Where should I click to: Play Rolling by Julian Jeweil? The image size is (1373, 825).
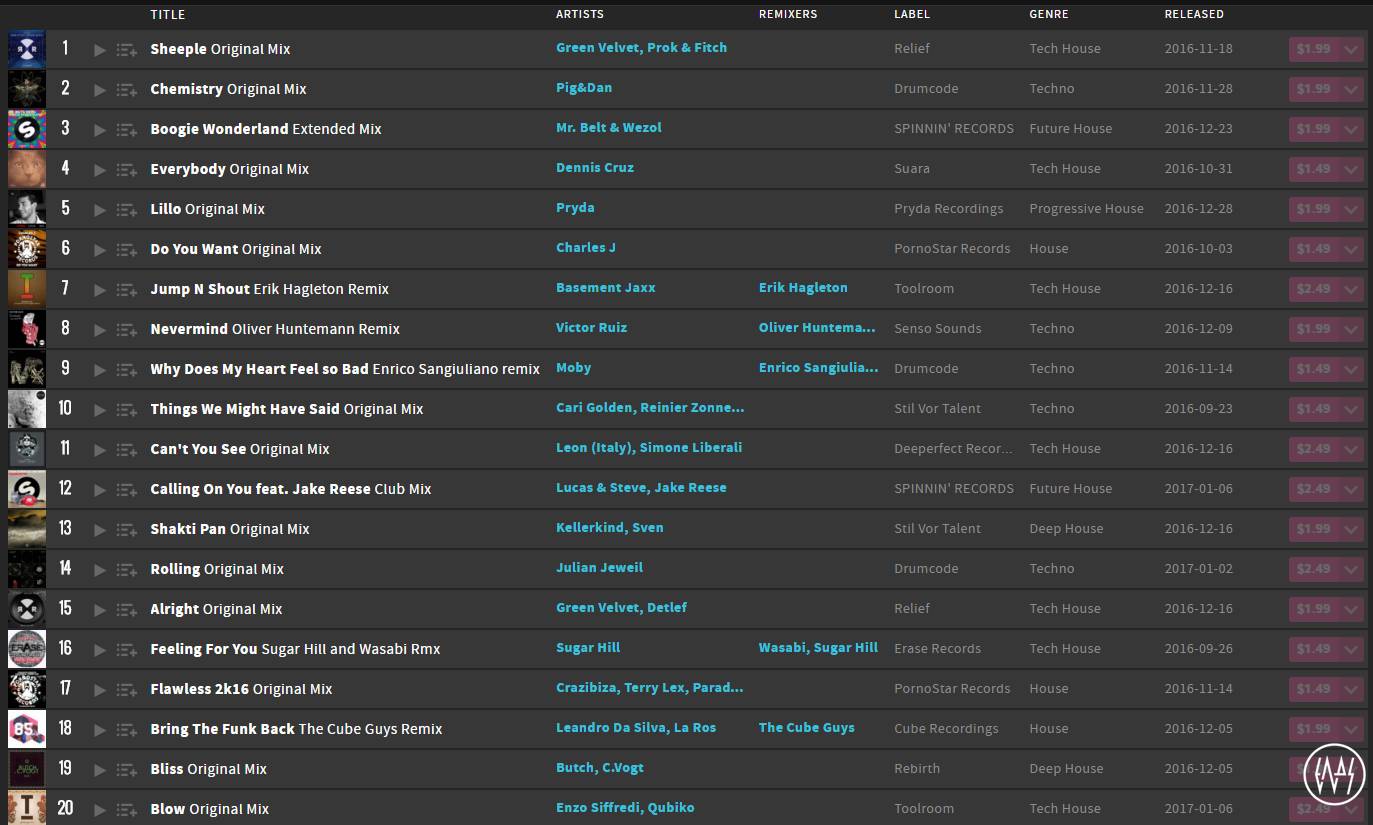click(x=100, y=569)
